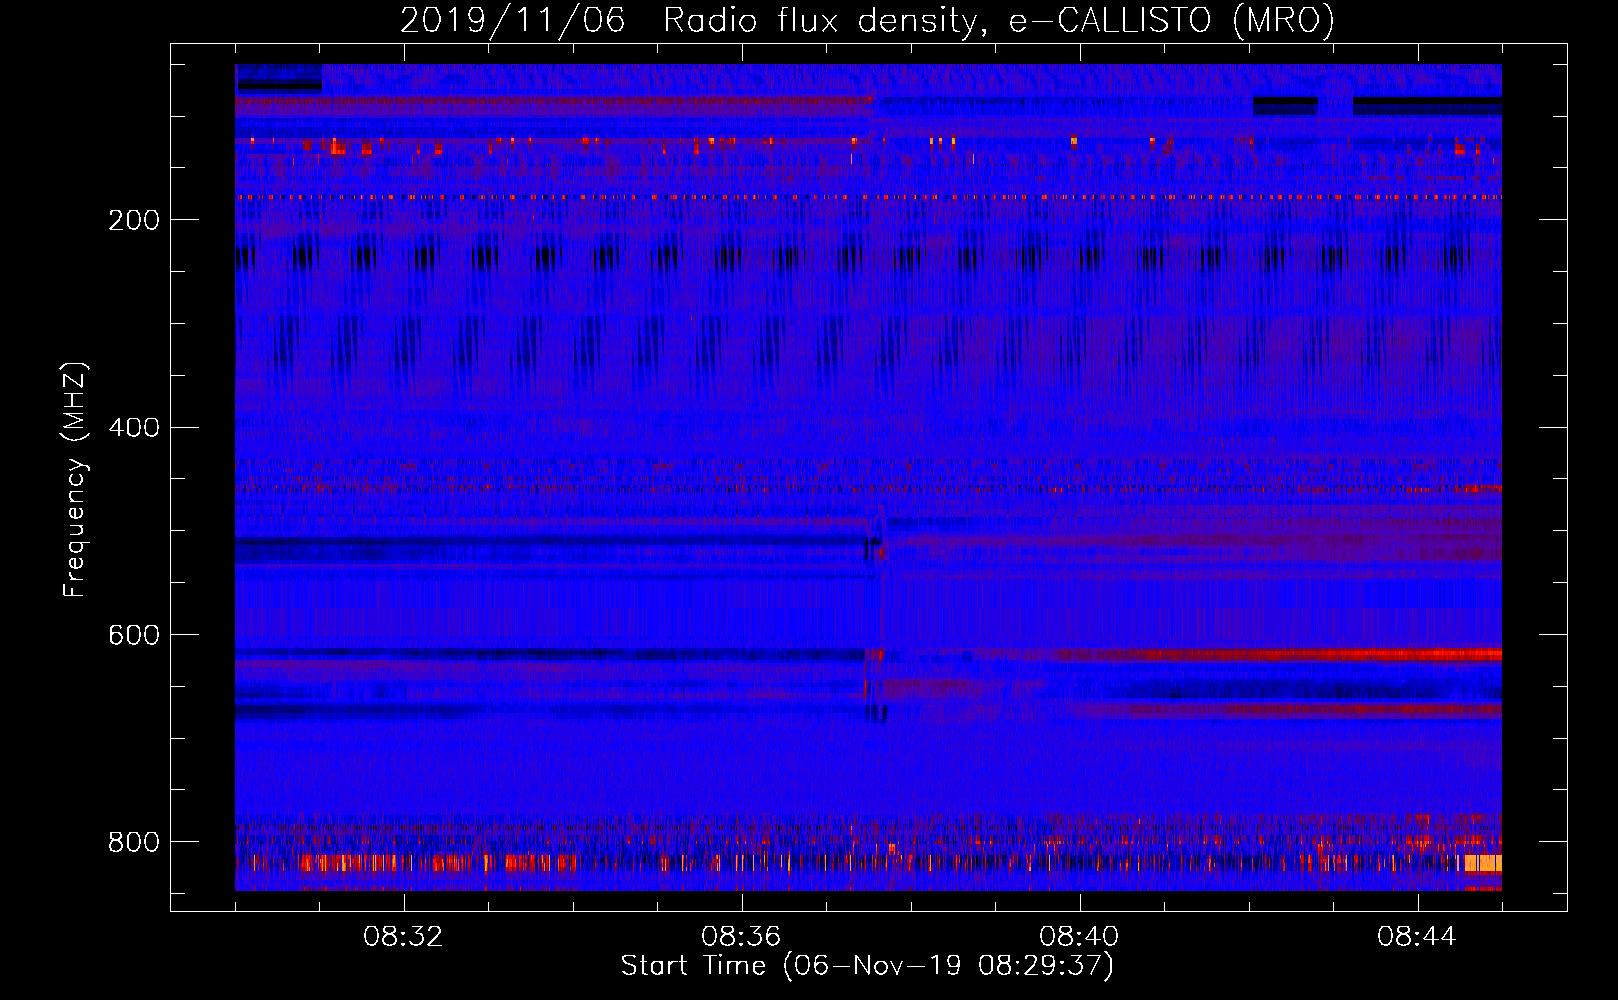
Task: Click the 600 frequency tick label
Action: (x=134, y=636)
